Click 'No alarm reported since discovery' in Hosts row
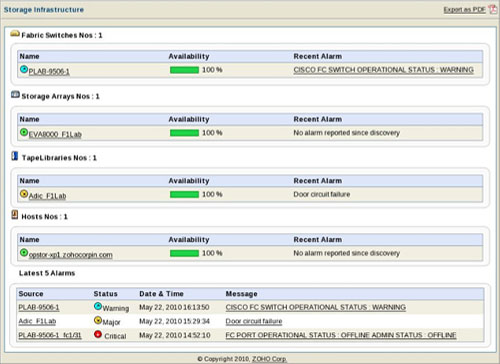500x364 pixels. (x=346, y=253)
